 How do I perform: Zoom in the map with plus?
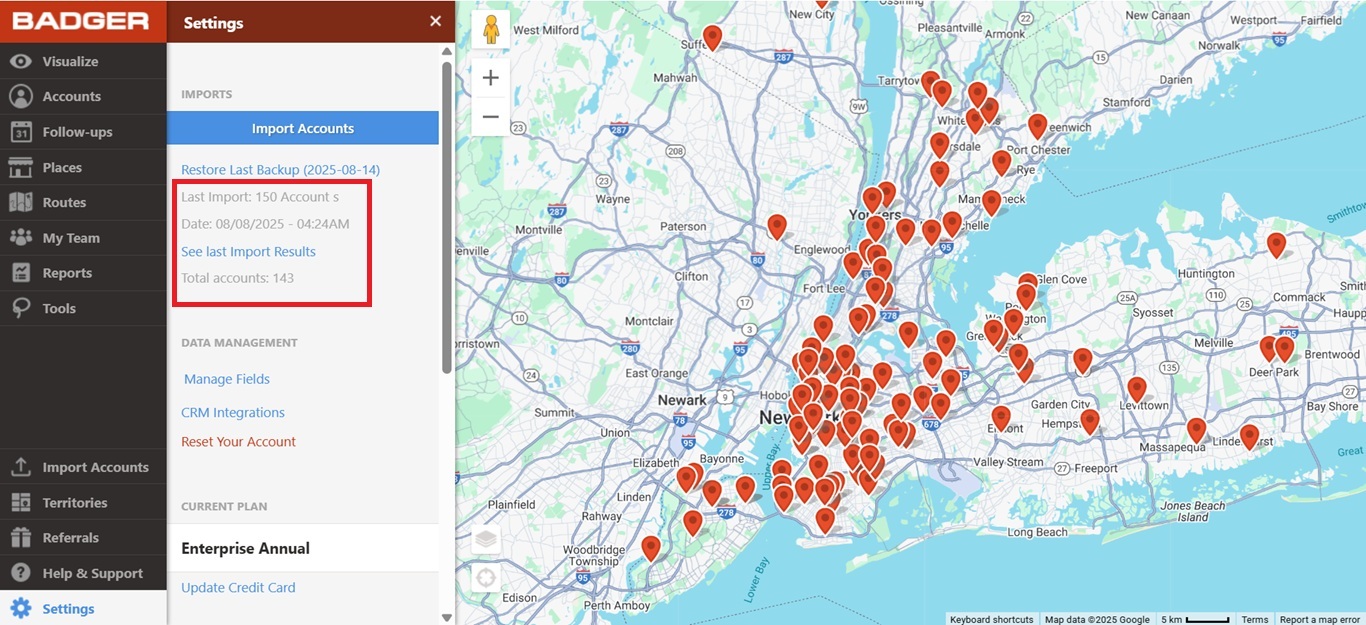click(491, 78)
